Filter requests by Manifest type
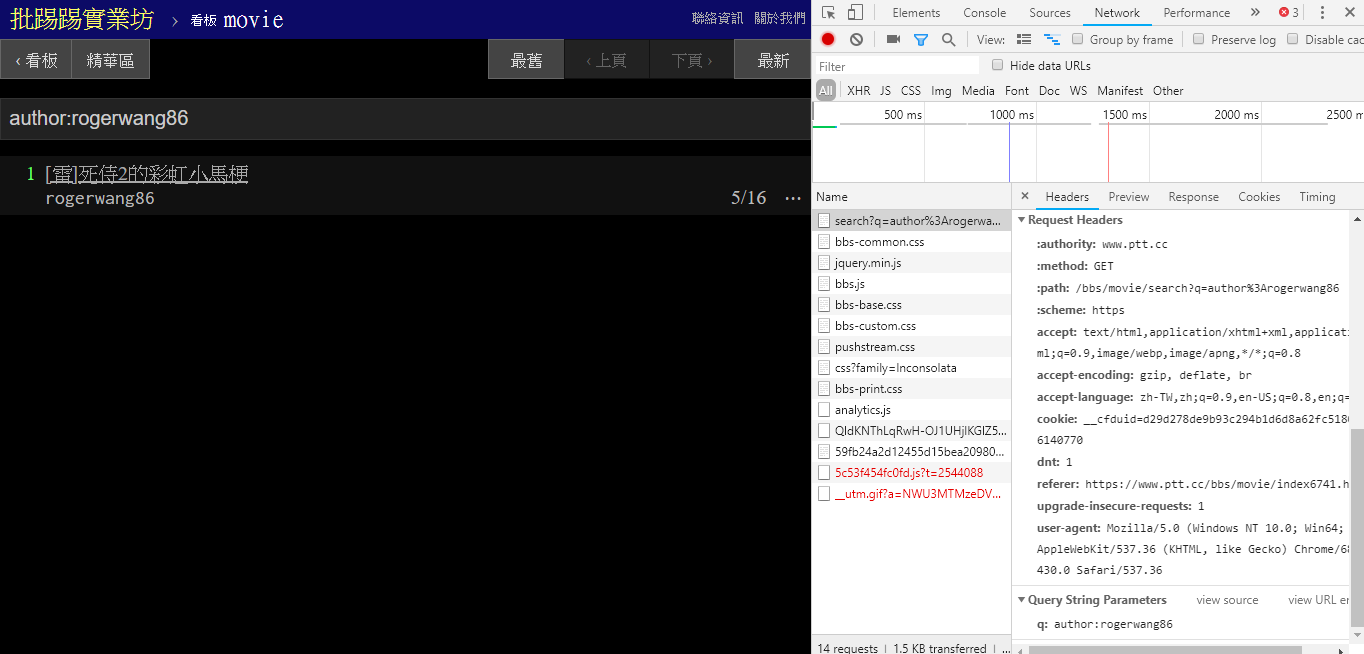 point(1120,91)
